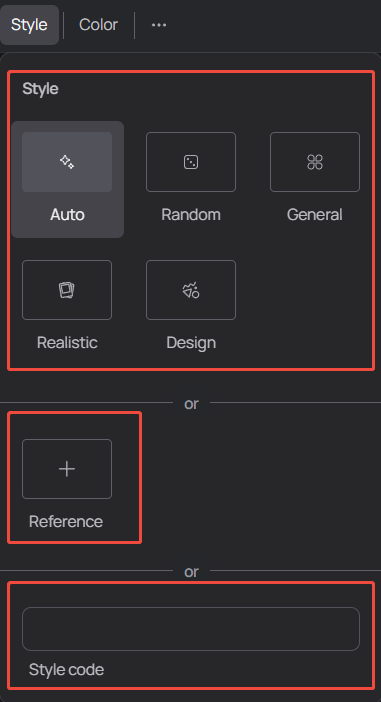Select the Auto style sparkle icon
This screenshot has width=381, height=702.
67,162
